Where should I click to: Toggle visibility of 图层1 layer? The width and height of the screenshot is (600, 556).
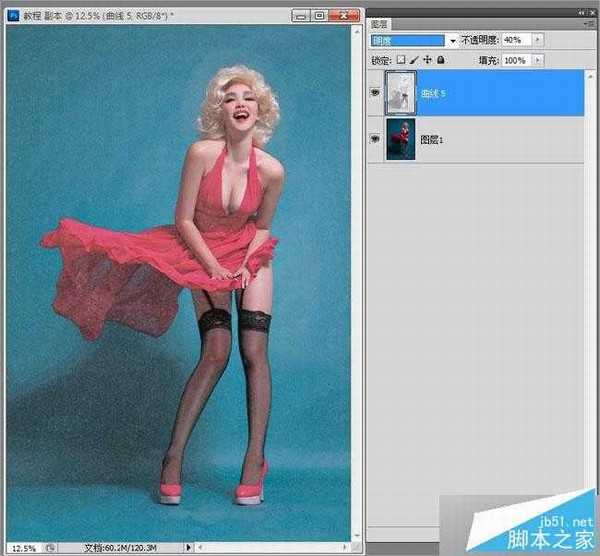(375, 139)
